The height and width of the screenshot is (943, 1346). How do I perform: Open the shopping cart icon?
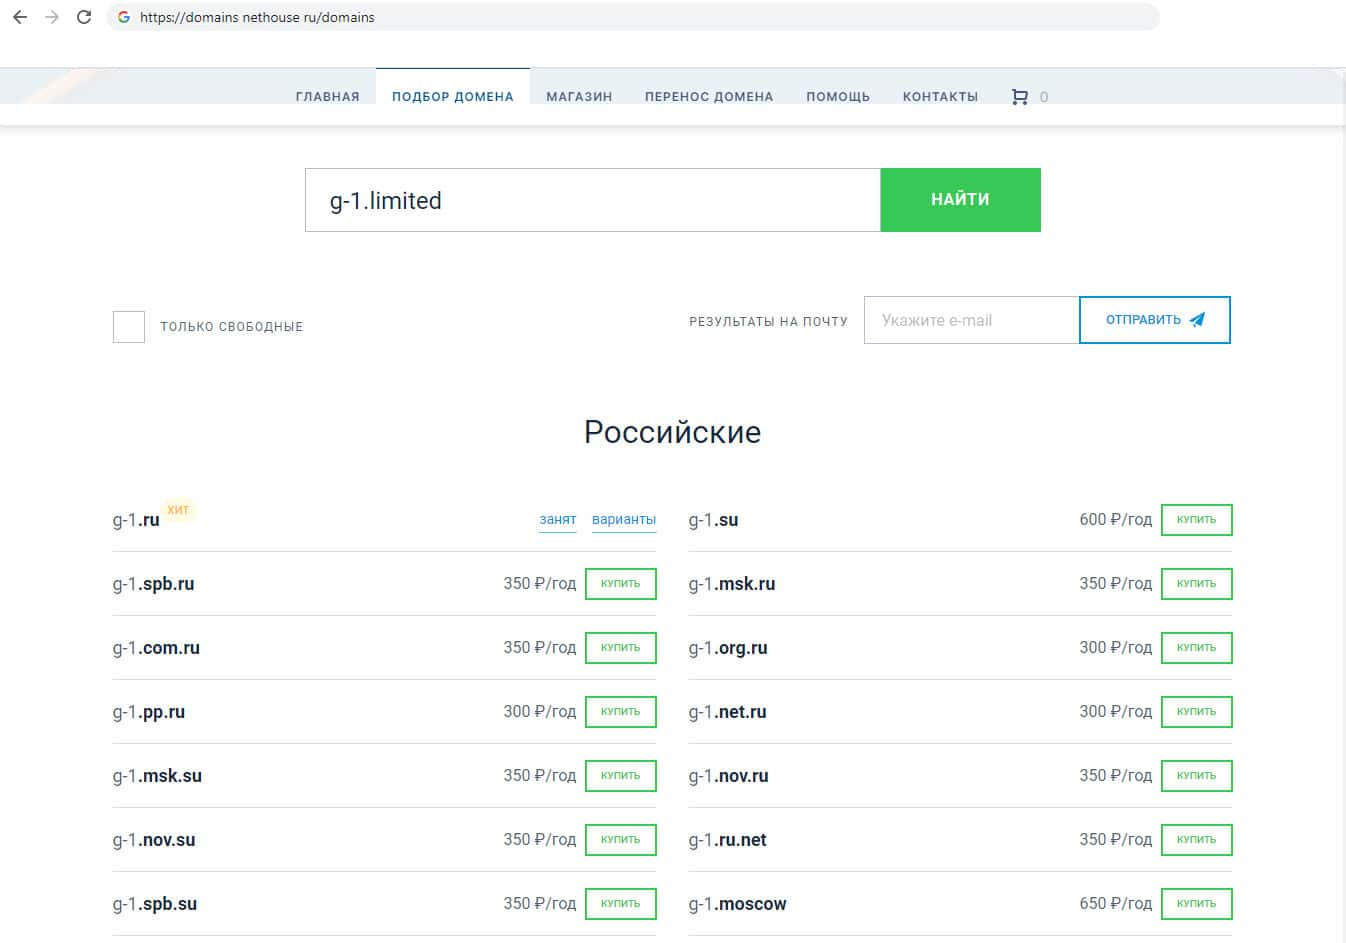(1019, 97)
